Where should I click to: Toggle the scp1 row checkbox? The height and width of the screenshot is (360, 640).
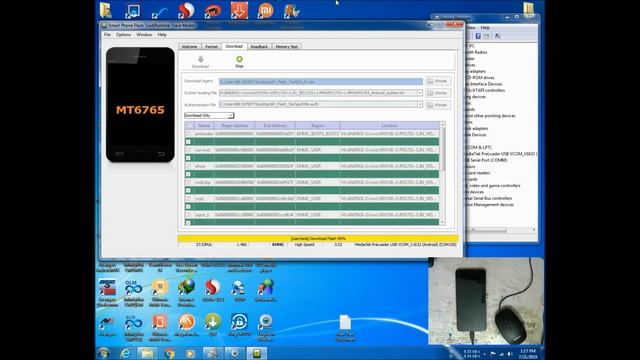[x=189, y=199]
